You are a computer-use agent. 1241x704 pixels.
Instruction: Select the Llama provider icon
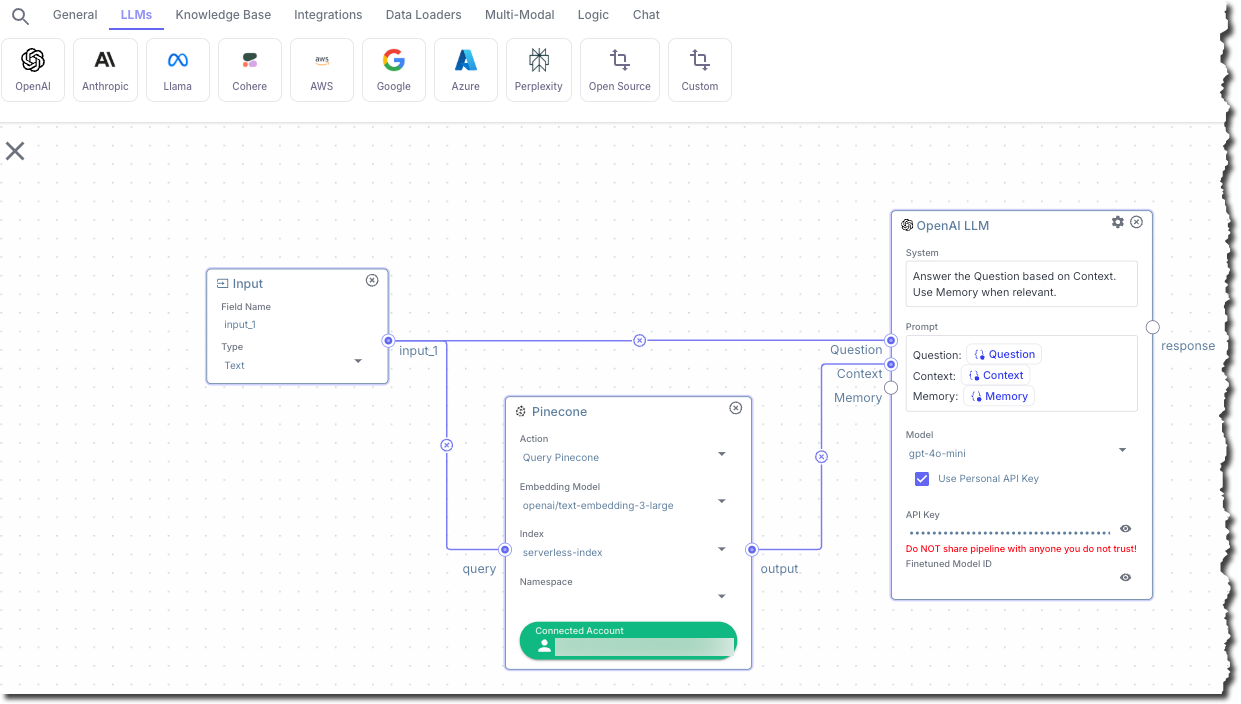pos(177,69)
